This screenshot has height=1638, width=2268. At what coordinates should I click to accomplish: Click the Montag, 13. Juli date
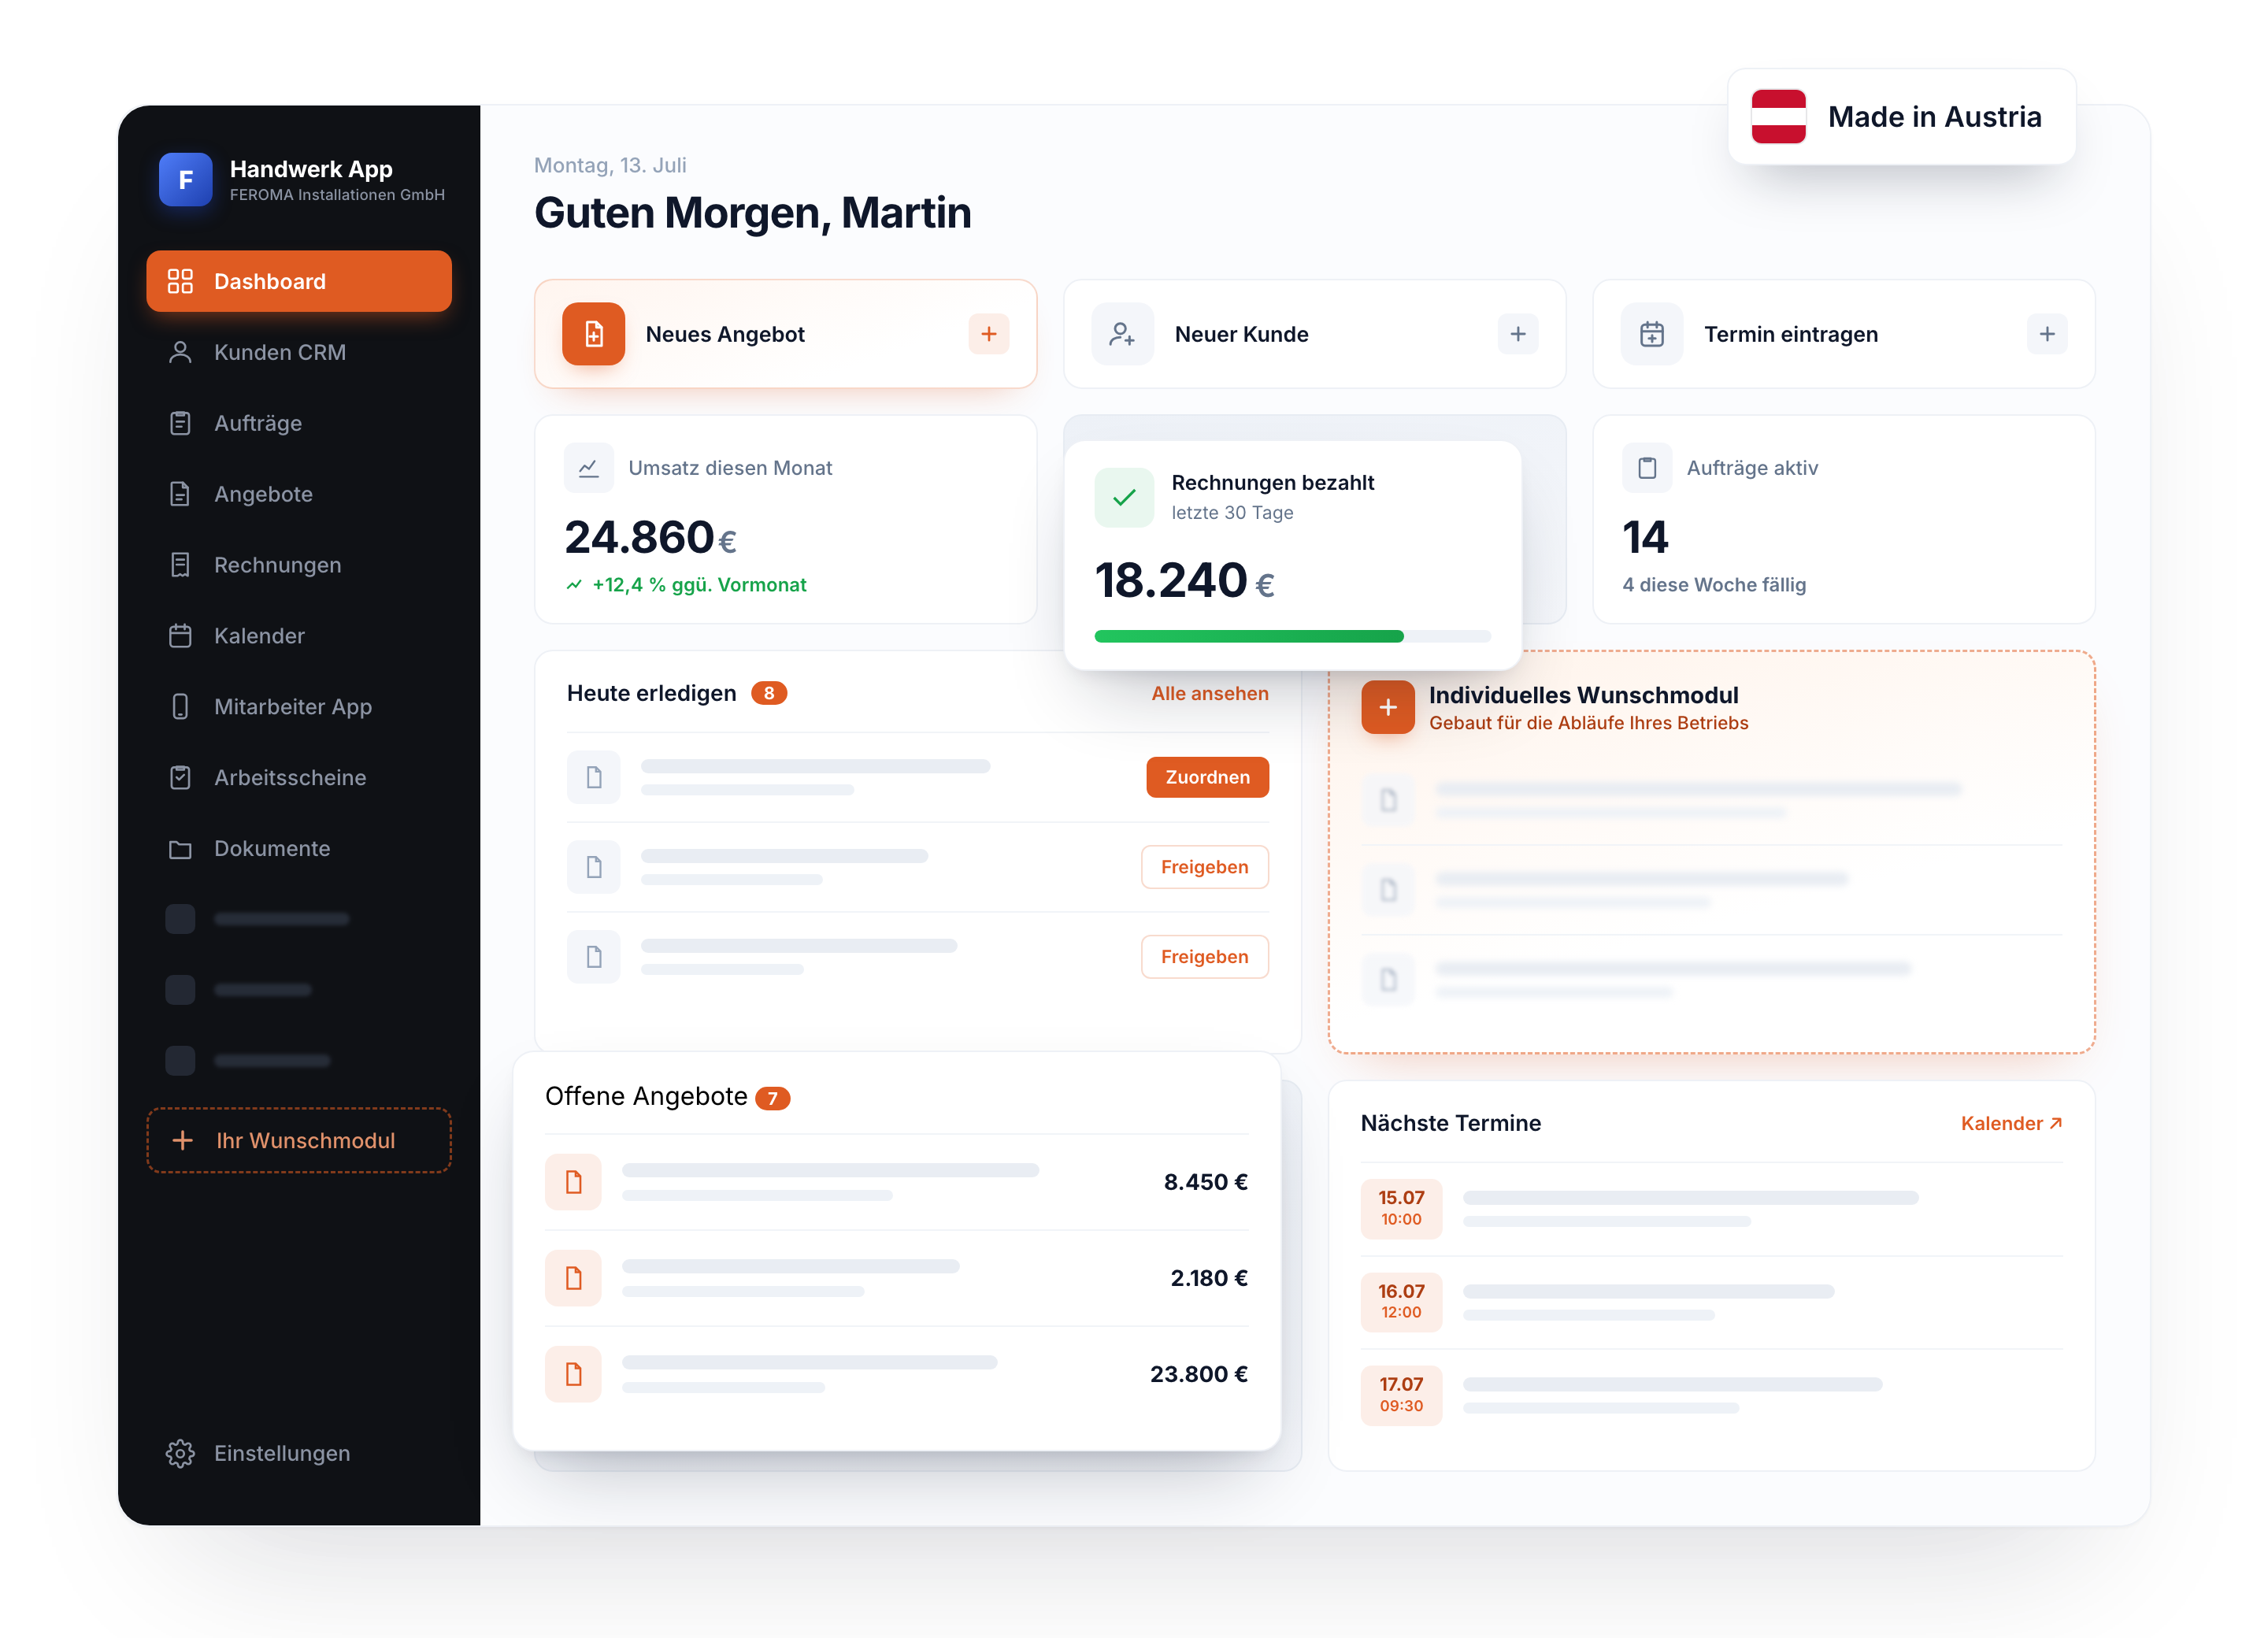[610, 165]
